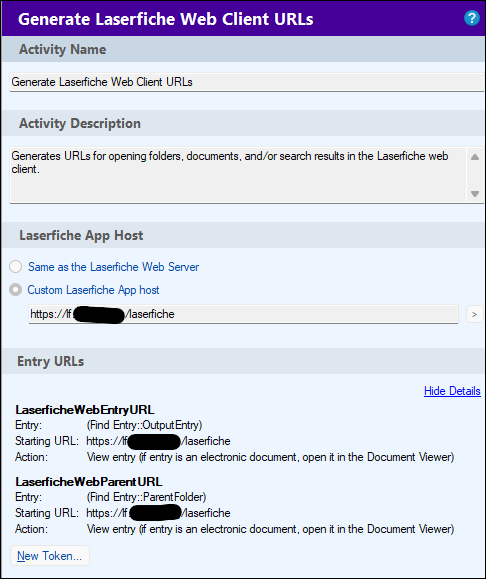The height and width of the screenshot is (579, 486).
Task: Click the Hide Details link
Action: pos(452,391)
